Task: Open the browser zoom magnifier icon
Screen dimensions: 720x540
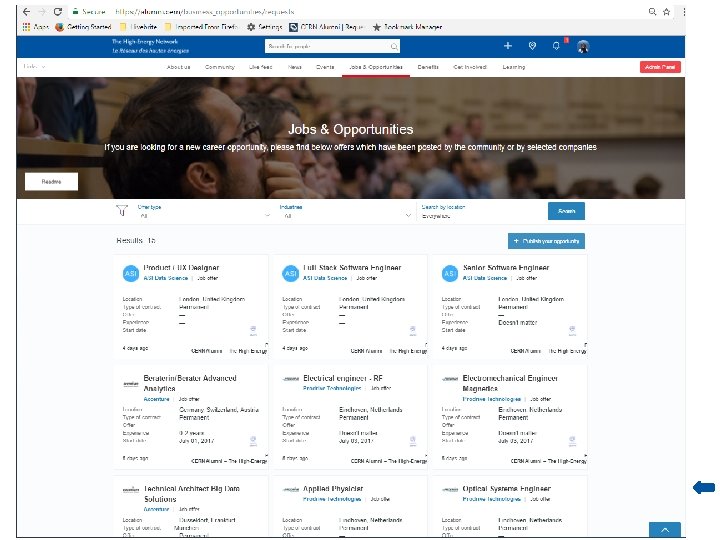Action: (x=652, y=11)
